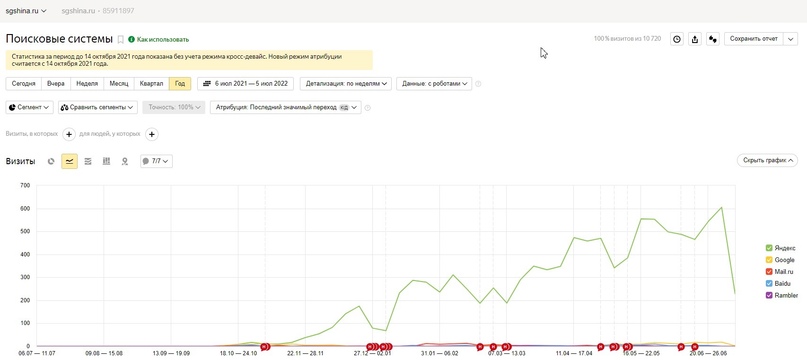Open the 7/7 annotations dropdown
Viewport: 807px width, 360px height.
156,161
